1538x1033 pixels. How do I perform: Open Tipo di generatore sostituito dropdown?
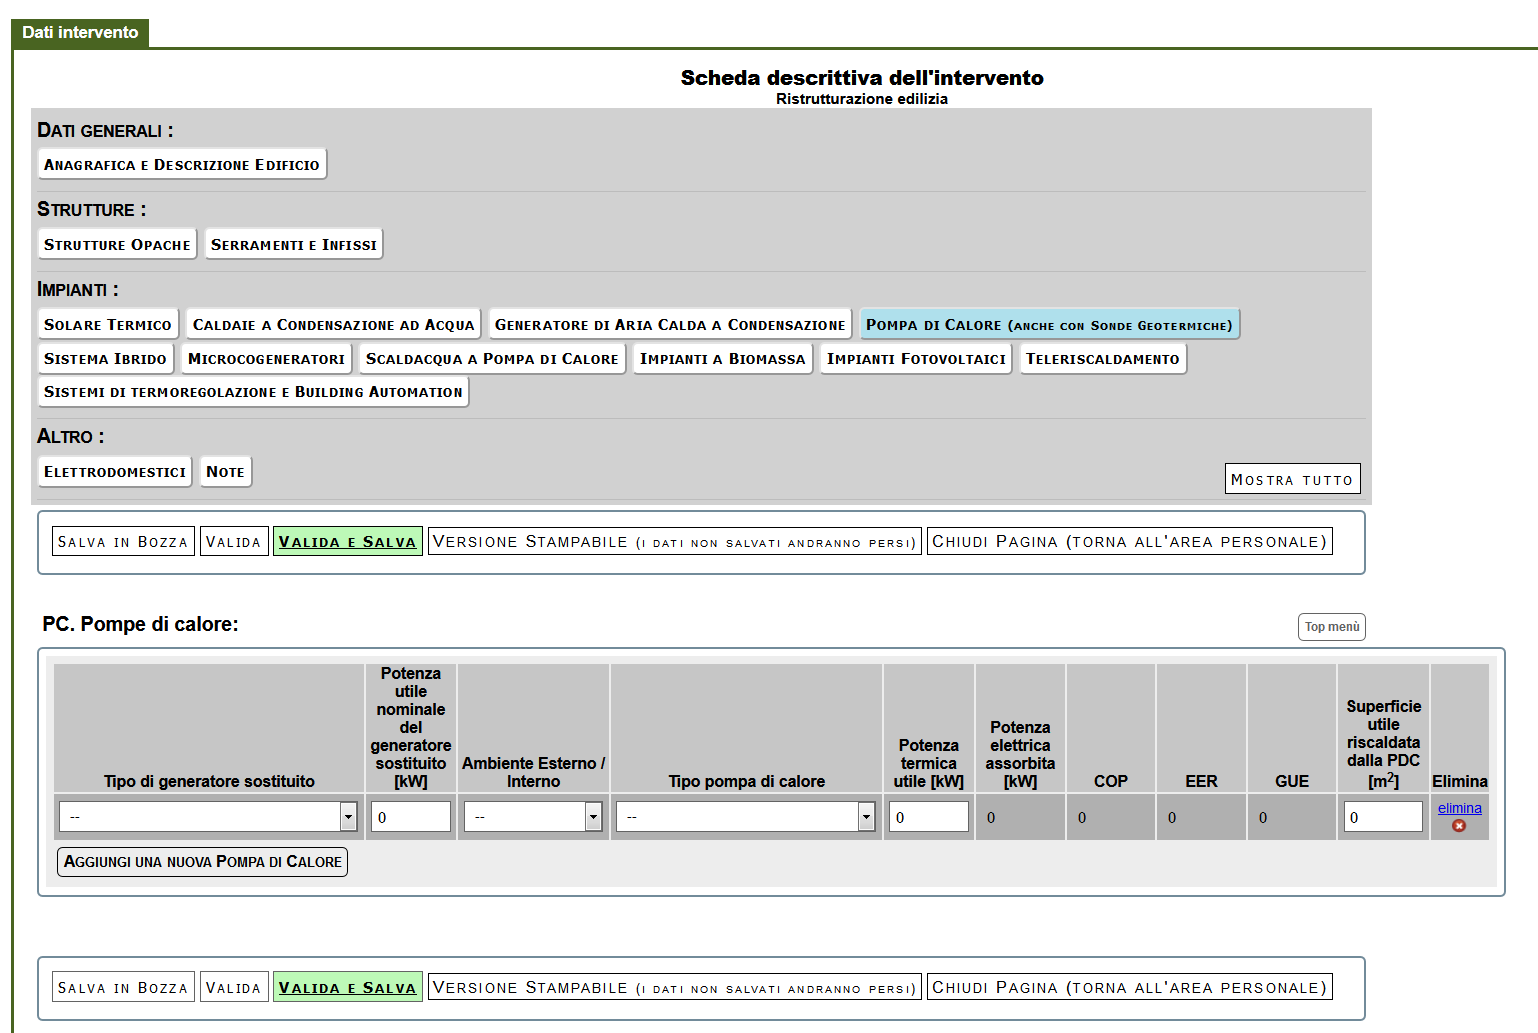click(208, 817)
